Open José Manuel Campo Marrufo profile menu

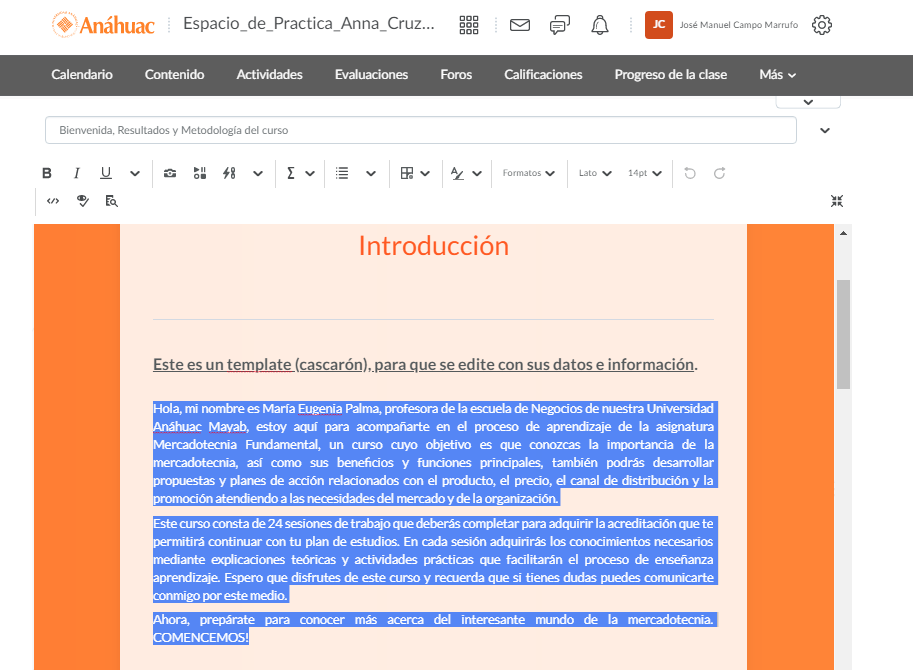[x=721, y=25]
